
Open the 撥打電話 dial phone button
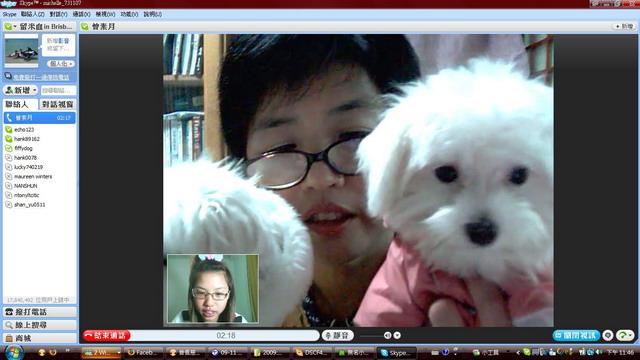(x=40, y=312)
